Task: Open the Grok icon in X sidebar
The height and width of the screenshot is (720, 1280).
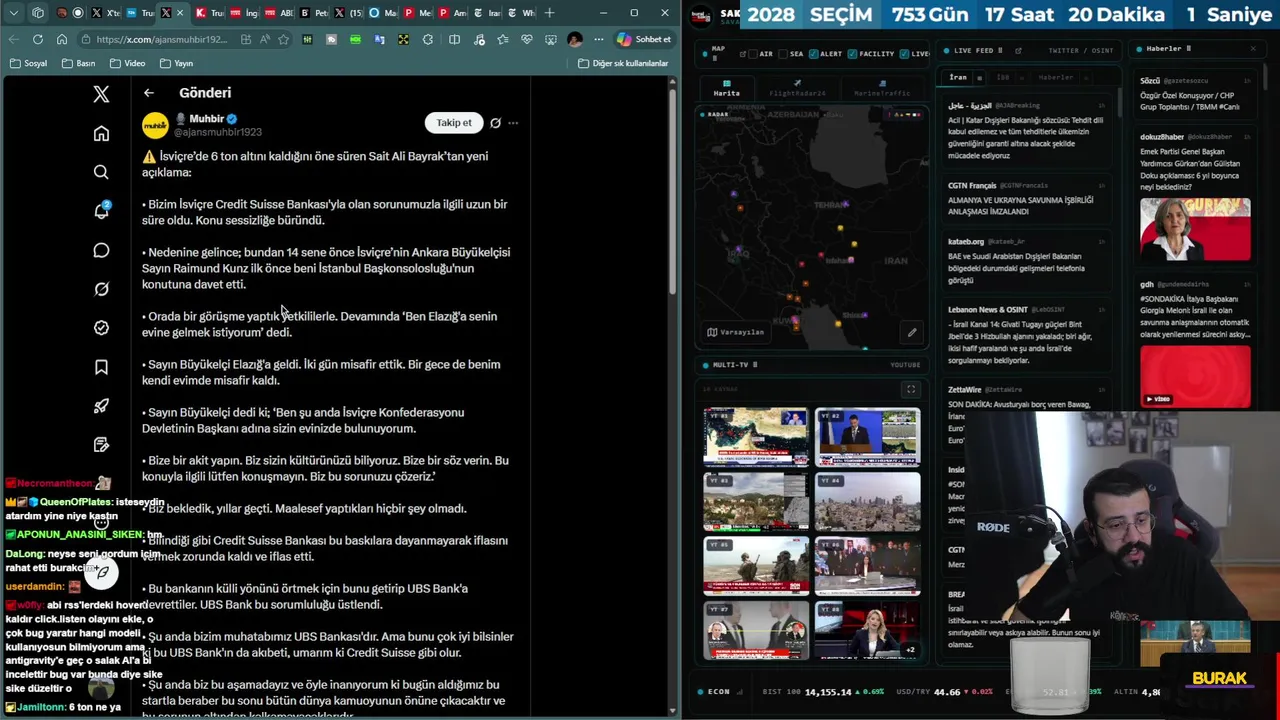Action: (x=101, y=289)
